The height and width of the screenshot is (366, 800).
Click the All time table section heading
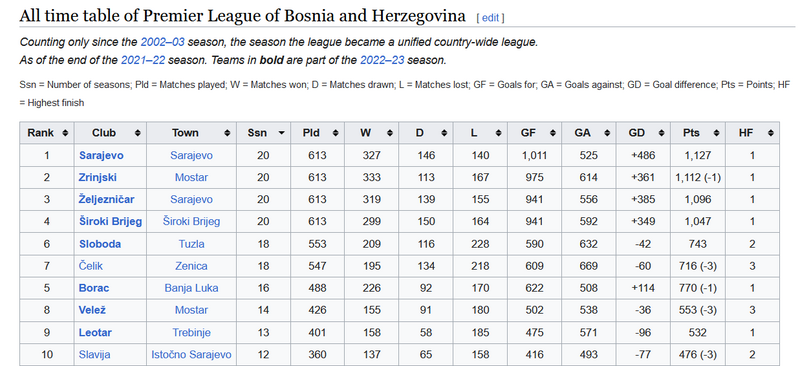pos(242,16)
